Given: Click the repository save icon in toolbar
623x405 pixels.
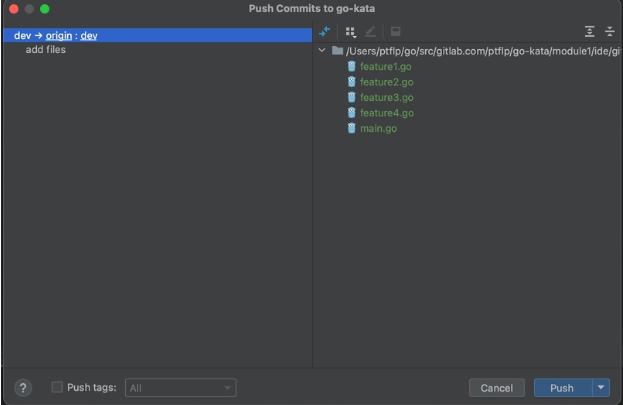Looking at the screenshot, I should [x=395, y=32].
